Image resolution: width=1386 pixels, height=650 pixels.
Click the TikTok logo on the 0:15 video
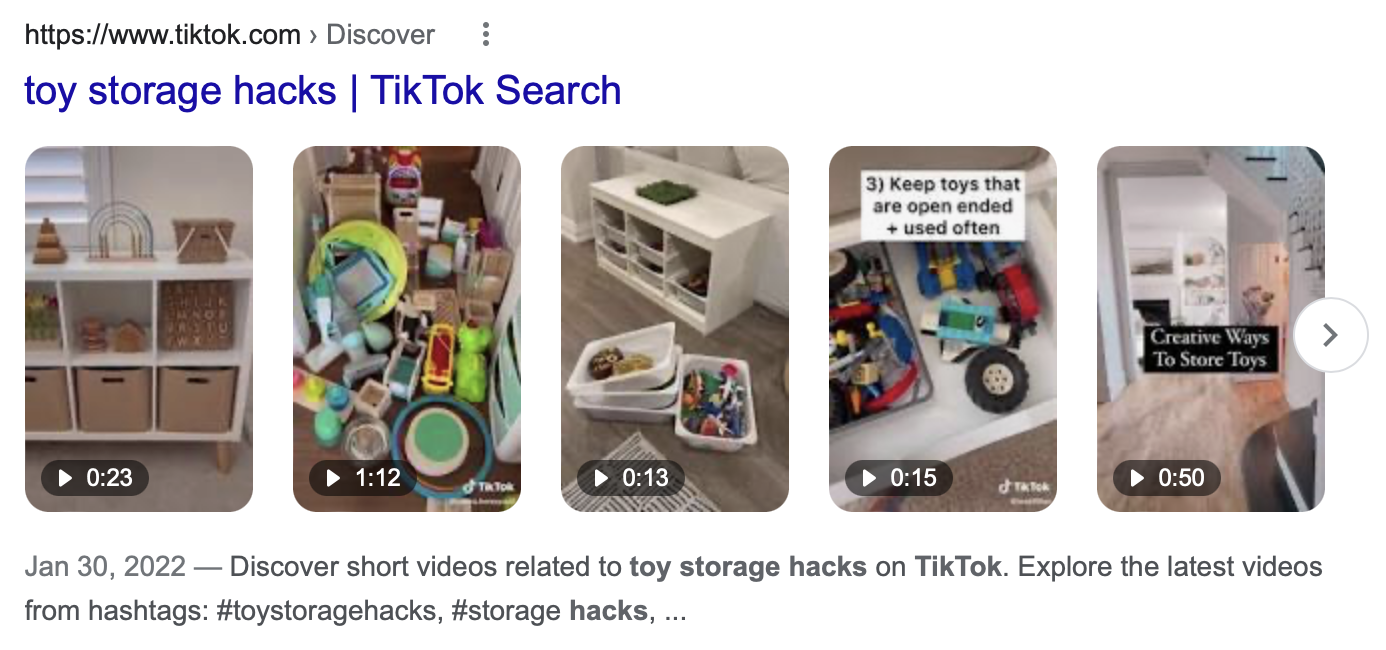(x=1023, y=487)
